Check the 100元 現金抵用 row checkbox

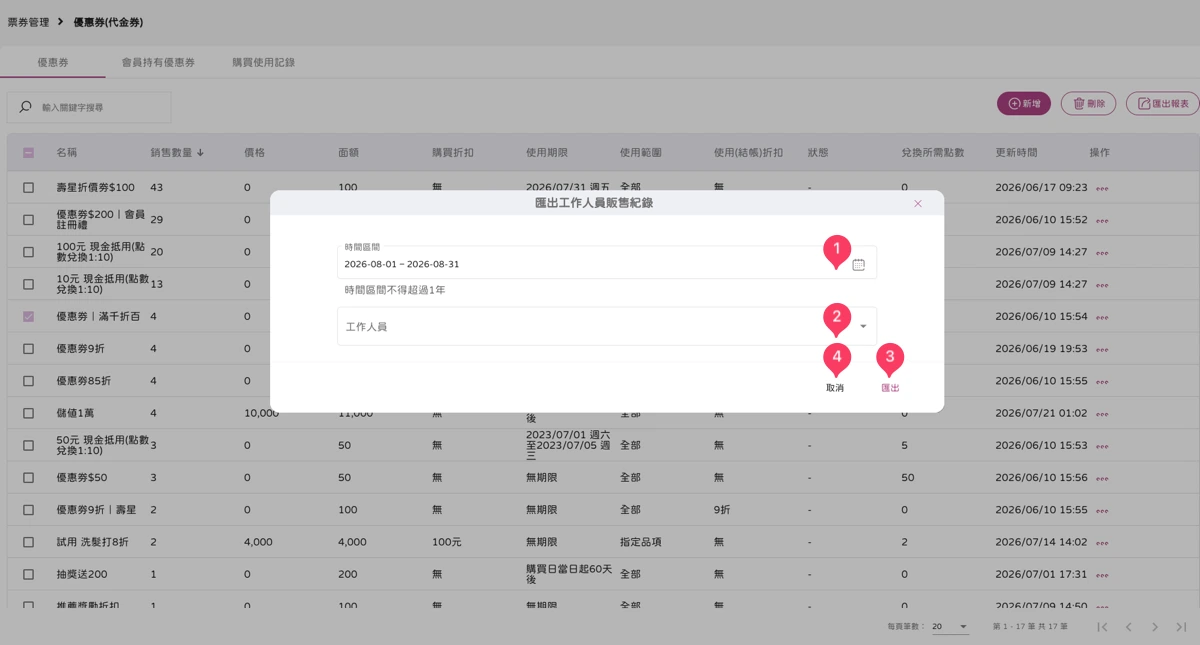coord(28,252)
